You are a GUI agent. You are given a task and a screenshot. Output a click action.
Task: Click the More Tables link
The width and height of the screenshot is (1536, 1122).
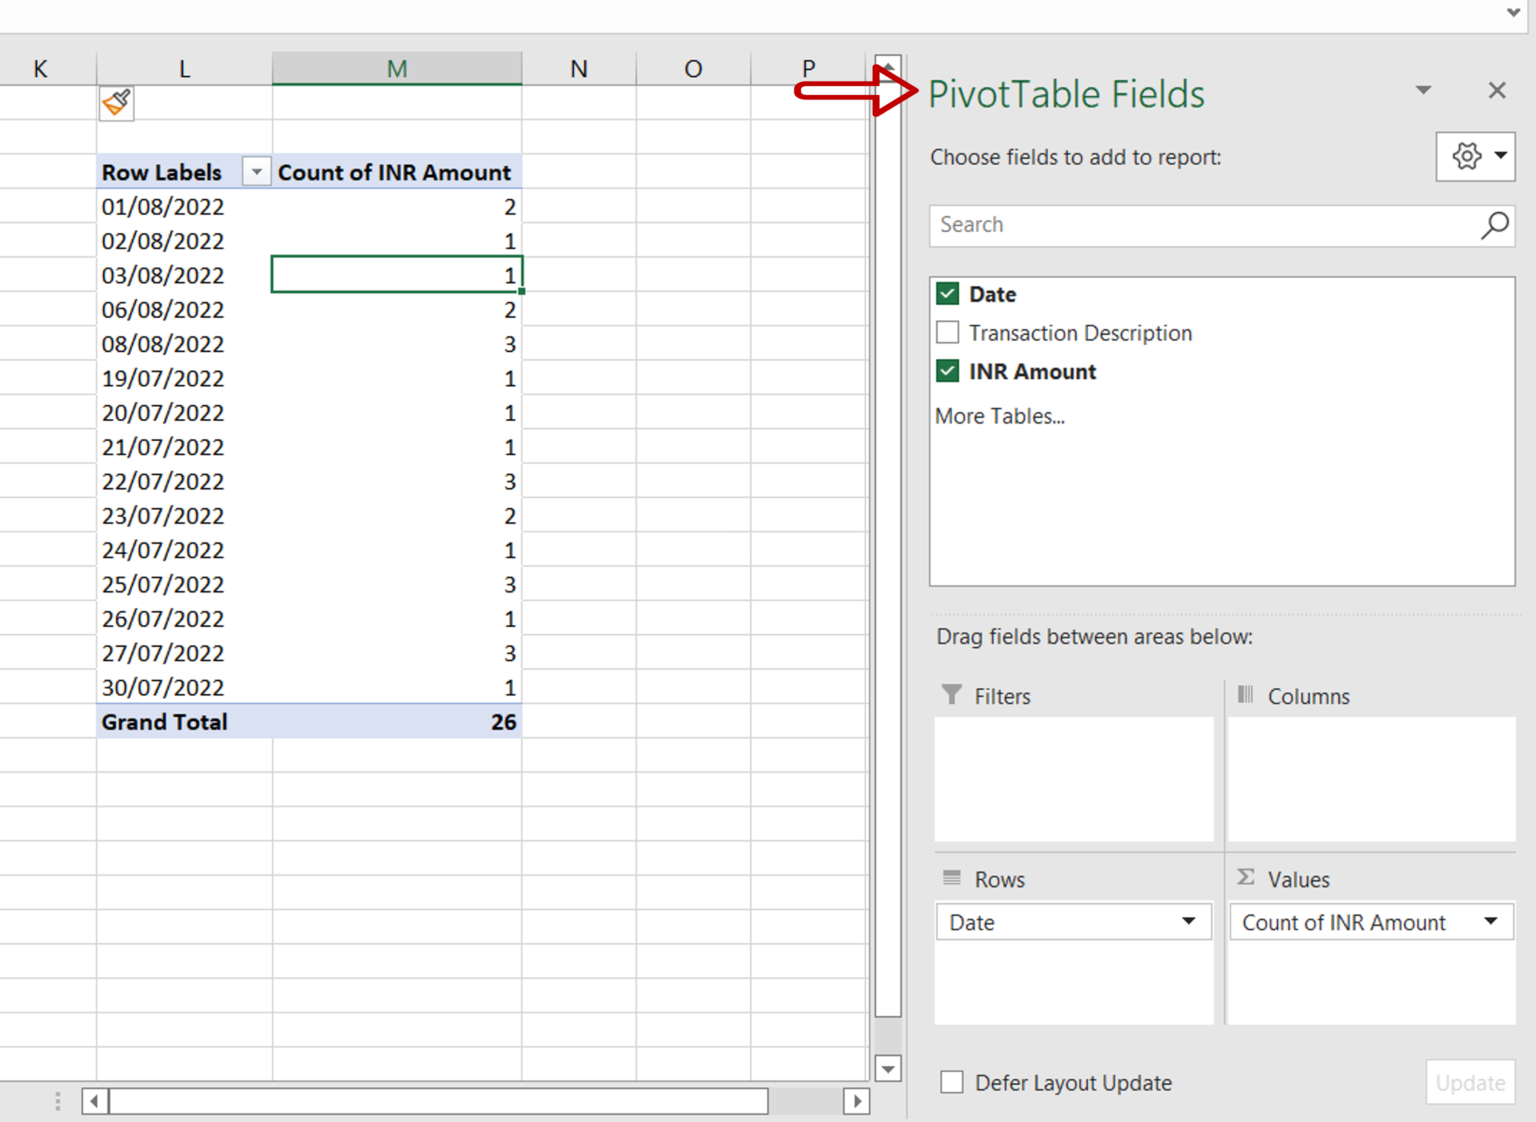click(x=999, y=416)
